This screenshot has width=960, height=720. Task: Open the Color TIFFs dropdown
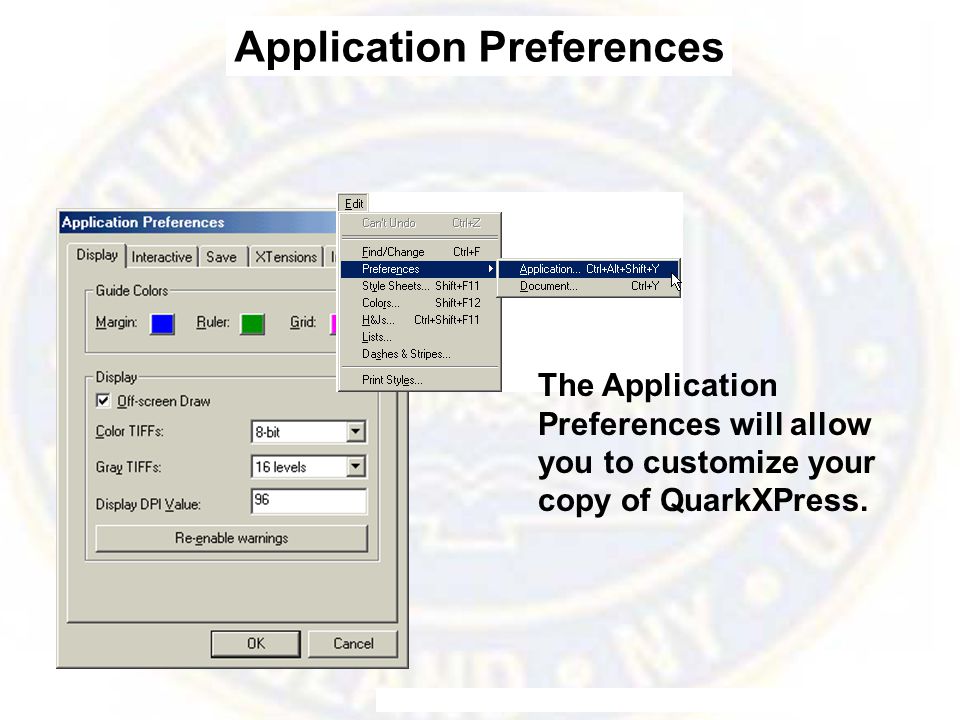[x=309, y=432]
